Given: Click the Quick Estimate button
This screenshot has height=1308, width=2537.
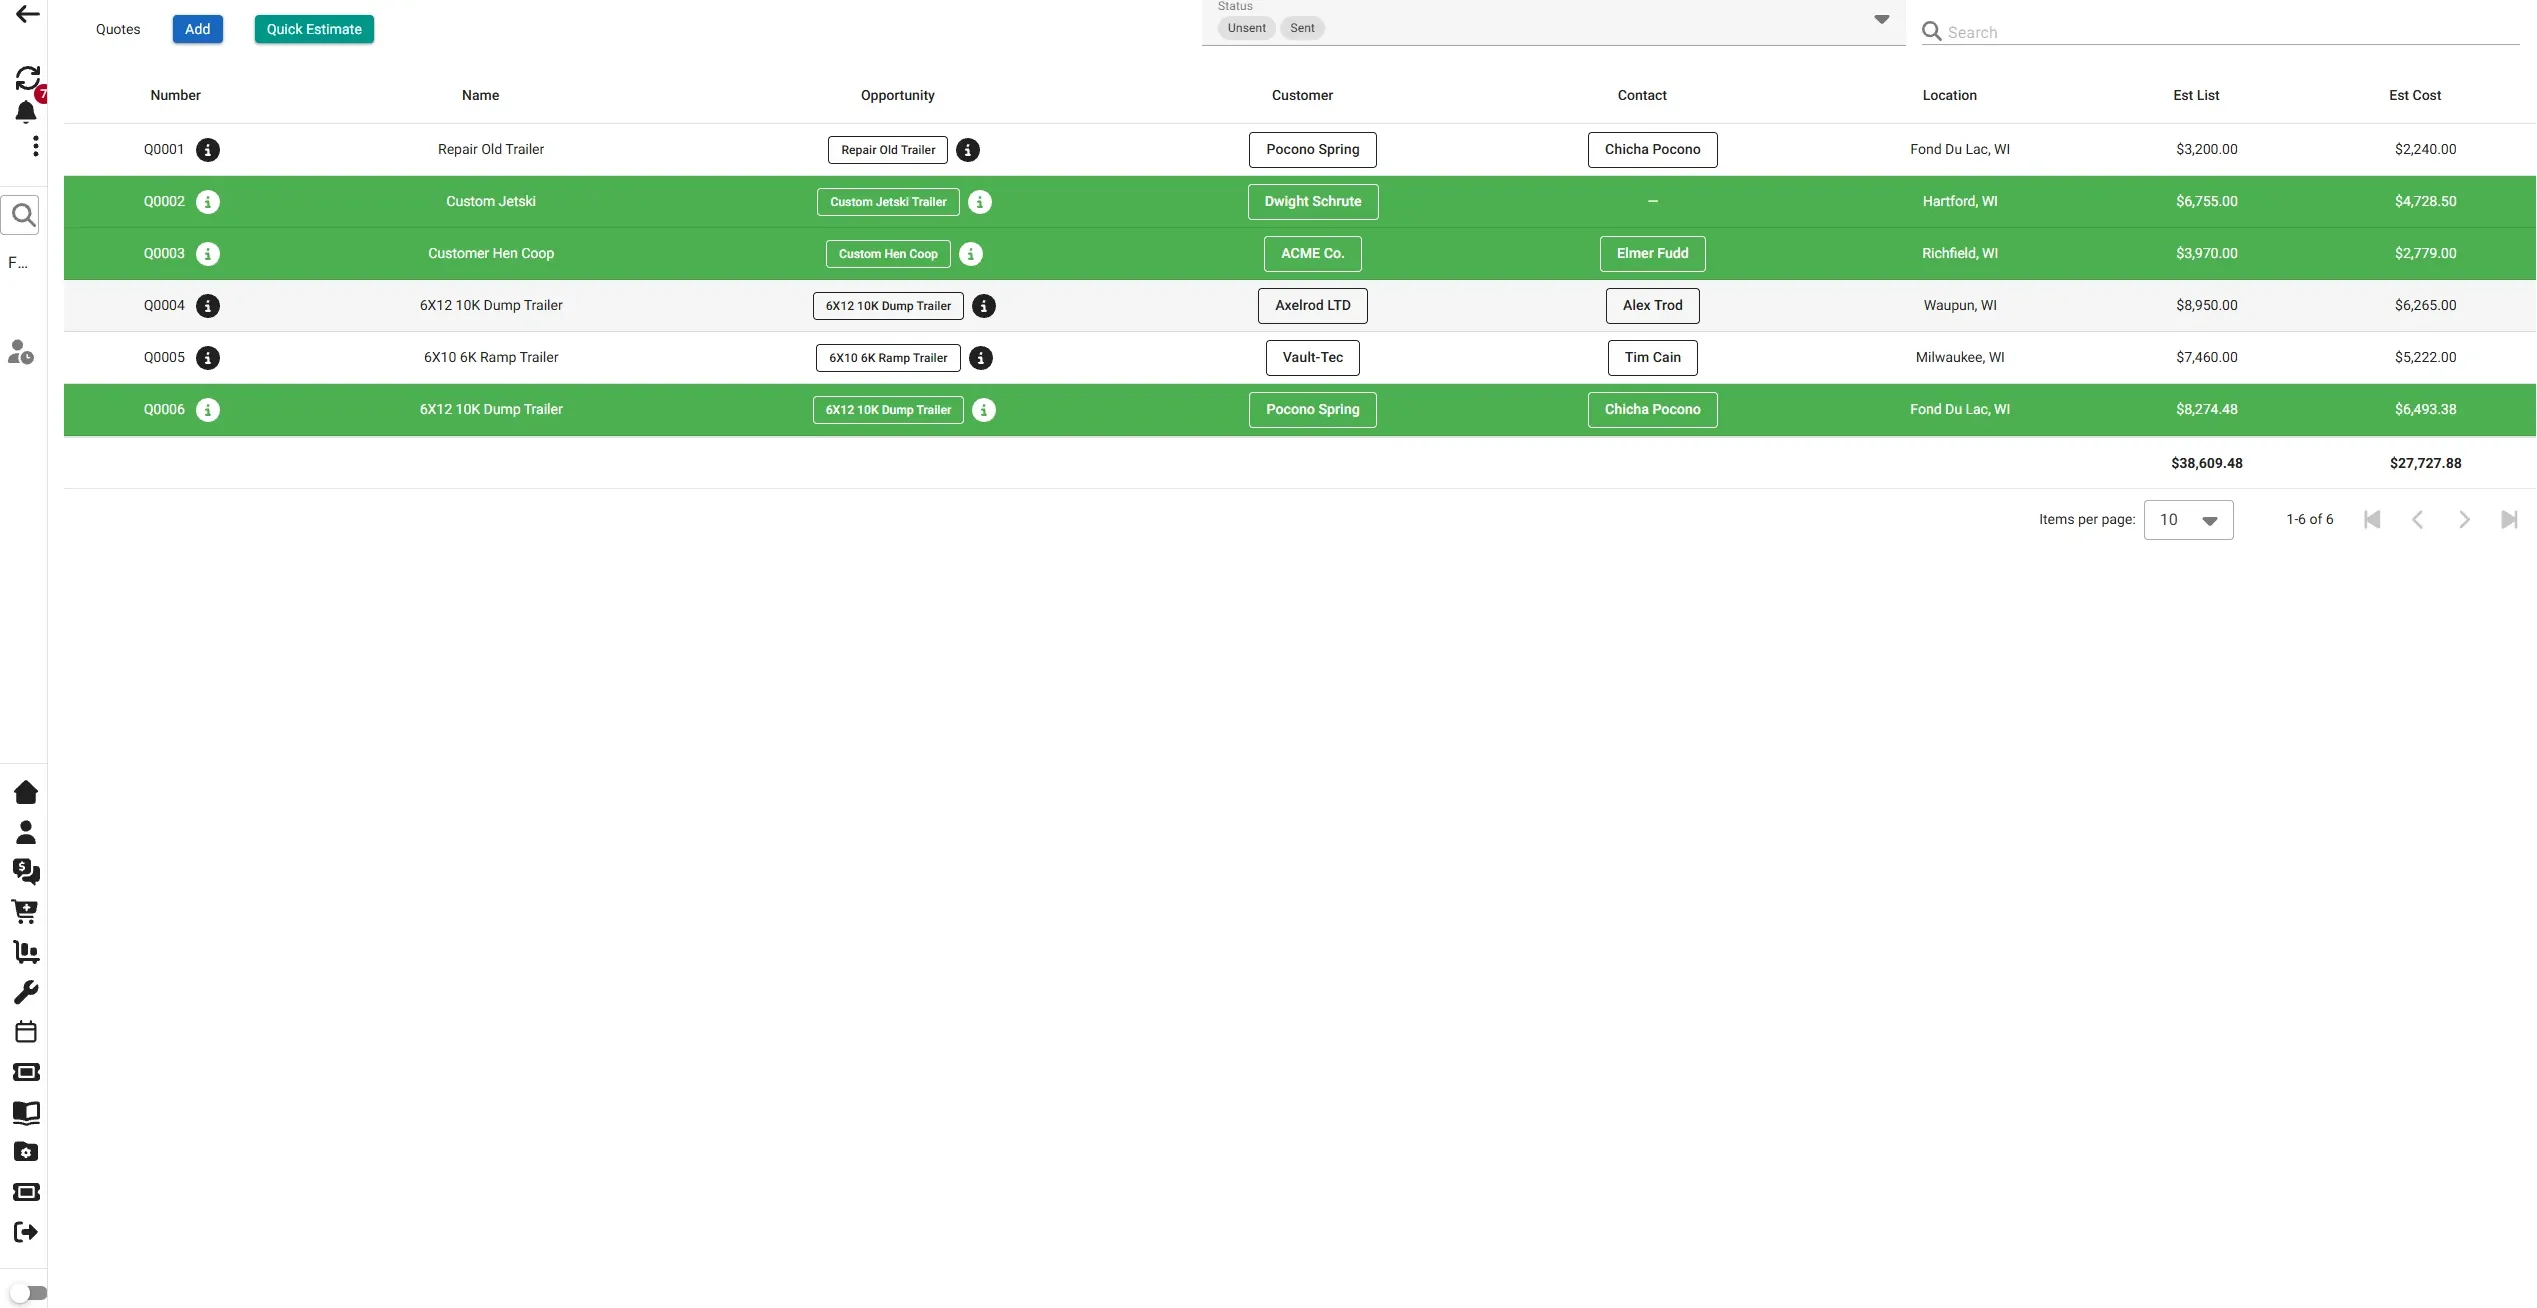Looking at the screenshot, I should [314, 29].
